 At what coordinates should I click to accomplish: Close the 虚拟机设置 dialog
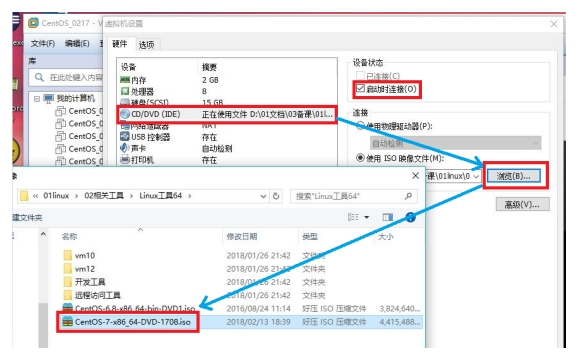tap(554, 24)
